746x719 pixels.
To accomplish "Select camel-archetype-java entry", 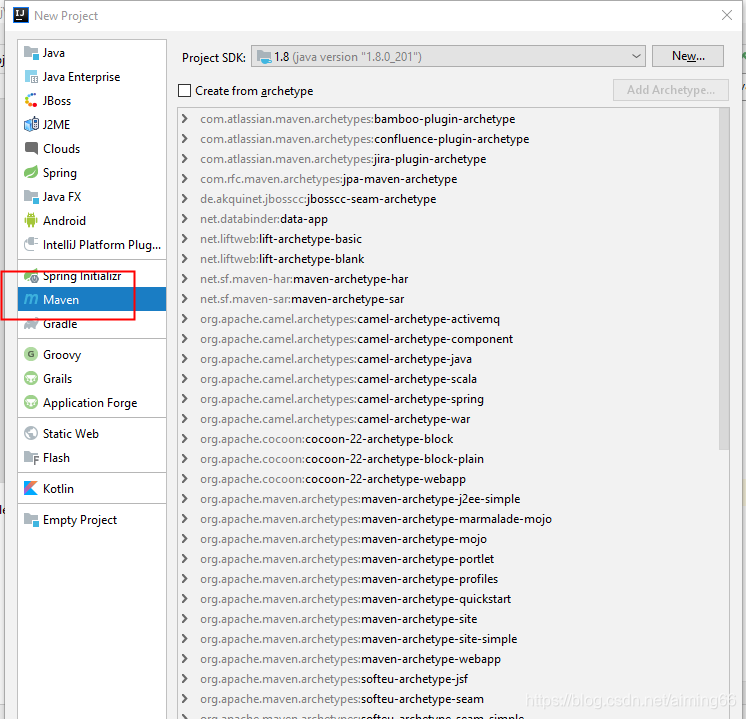I will point(336,359).
